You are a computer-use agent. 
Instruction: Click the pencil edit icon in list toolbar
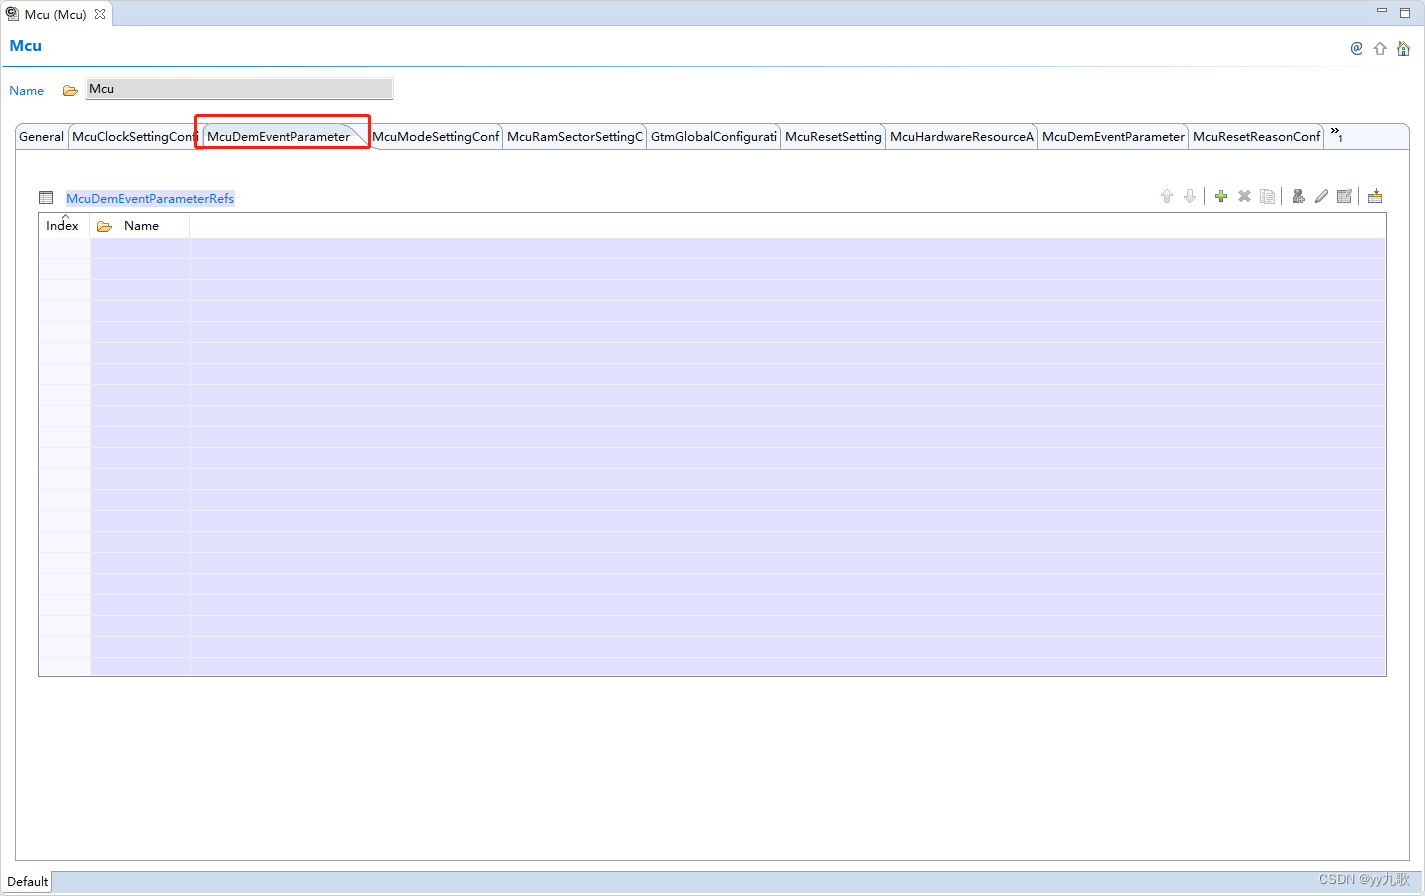[1321, 196]
